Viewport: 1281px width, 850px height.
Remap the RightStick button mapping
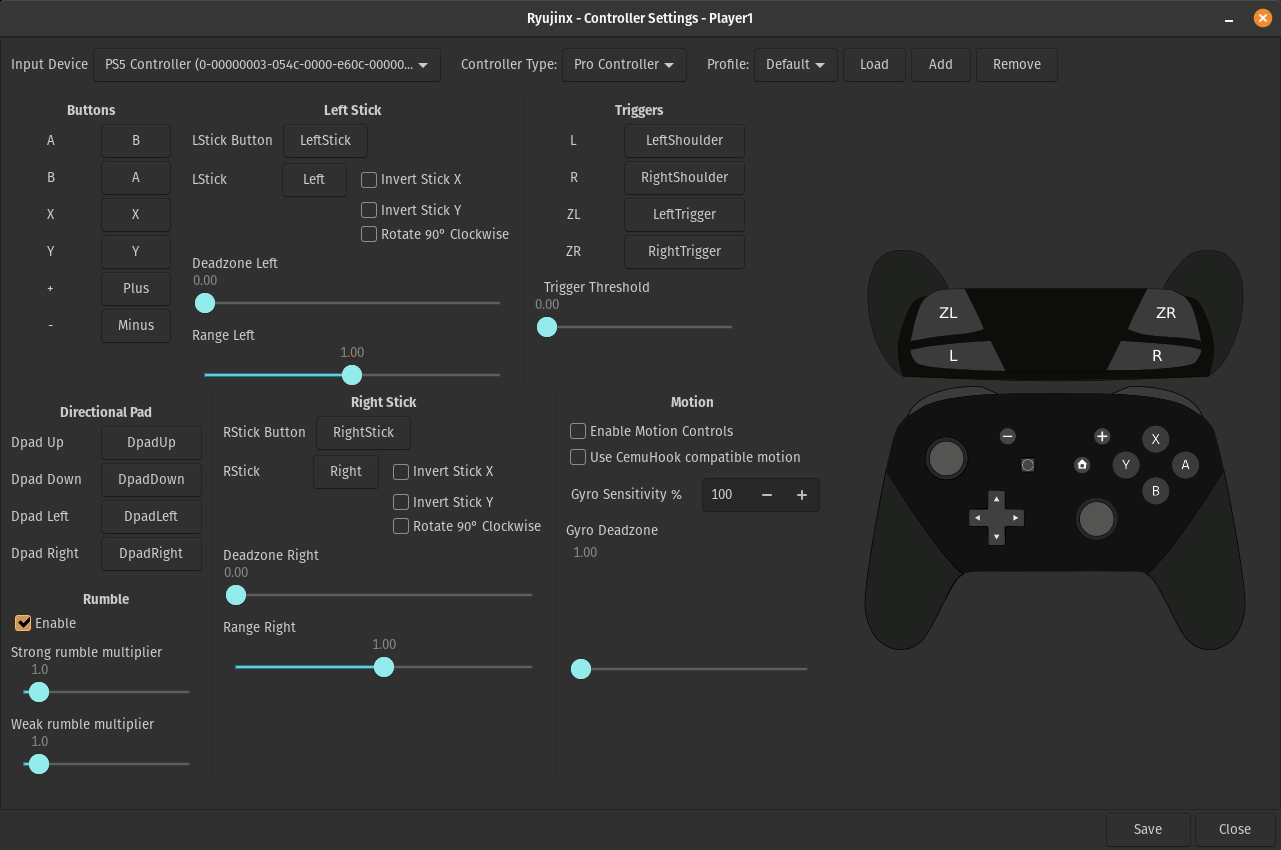tap(363, 433)
